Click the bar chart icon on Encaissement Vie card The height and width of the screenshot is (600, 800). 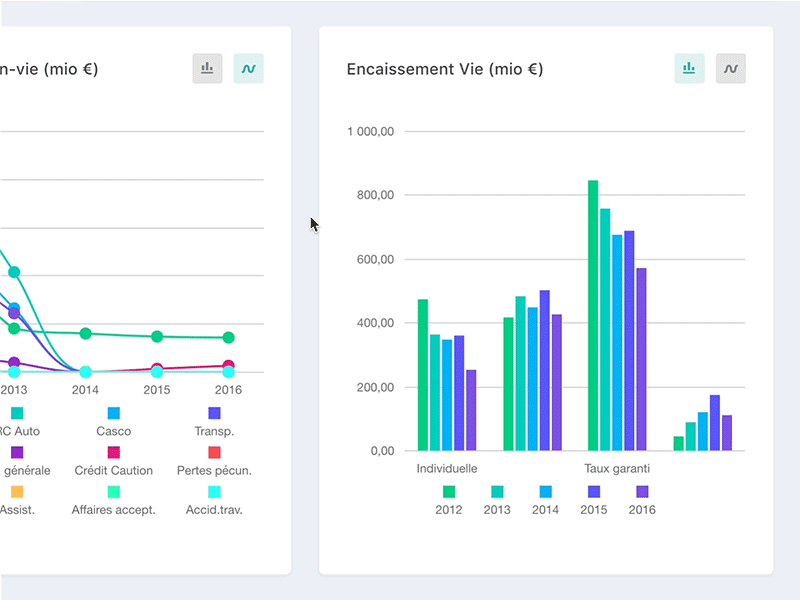pos(689,68)
